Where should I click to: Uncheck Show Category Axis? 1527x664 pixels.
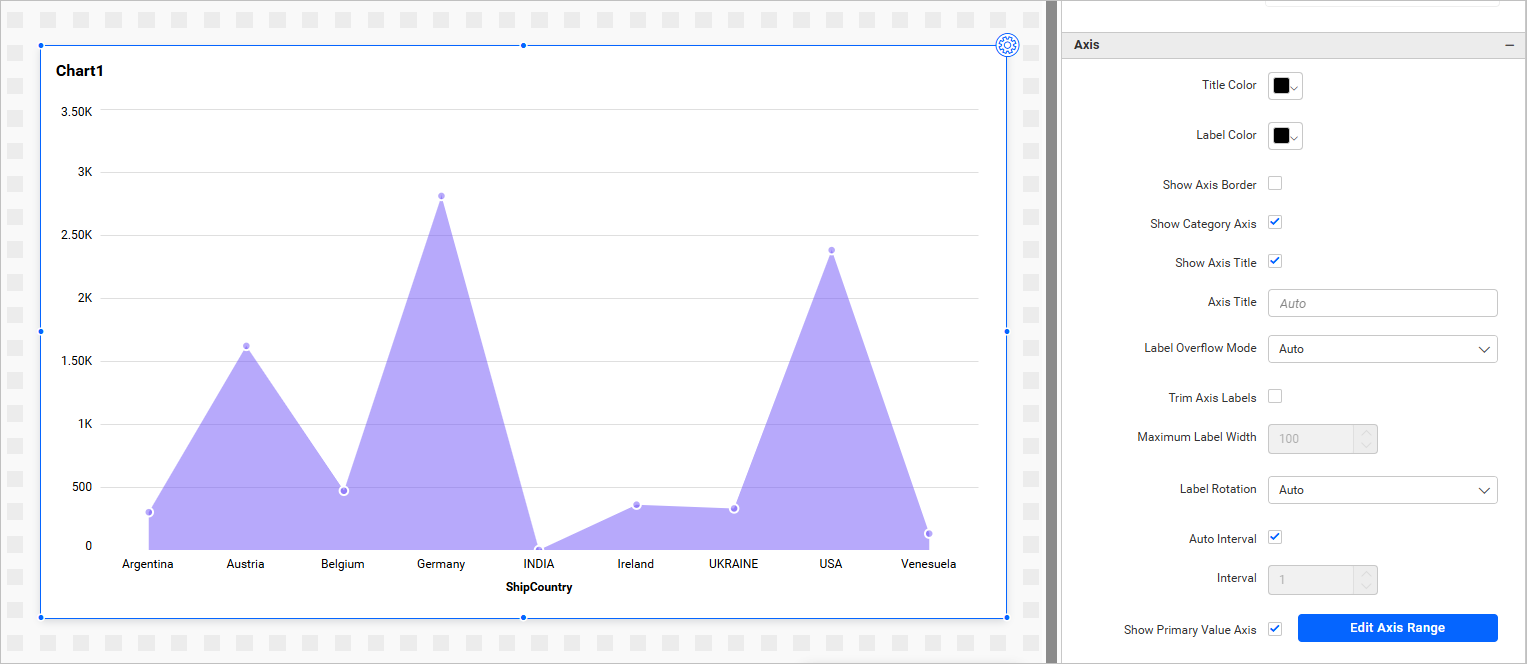coord(1275,223)
